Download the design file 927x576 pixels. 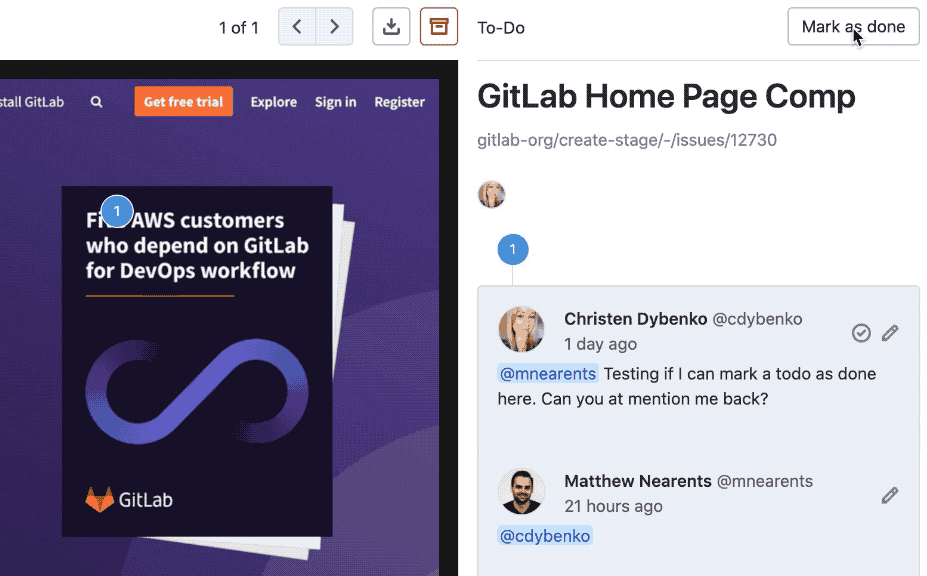[x=392, y=27]
